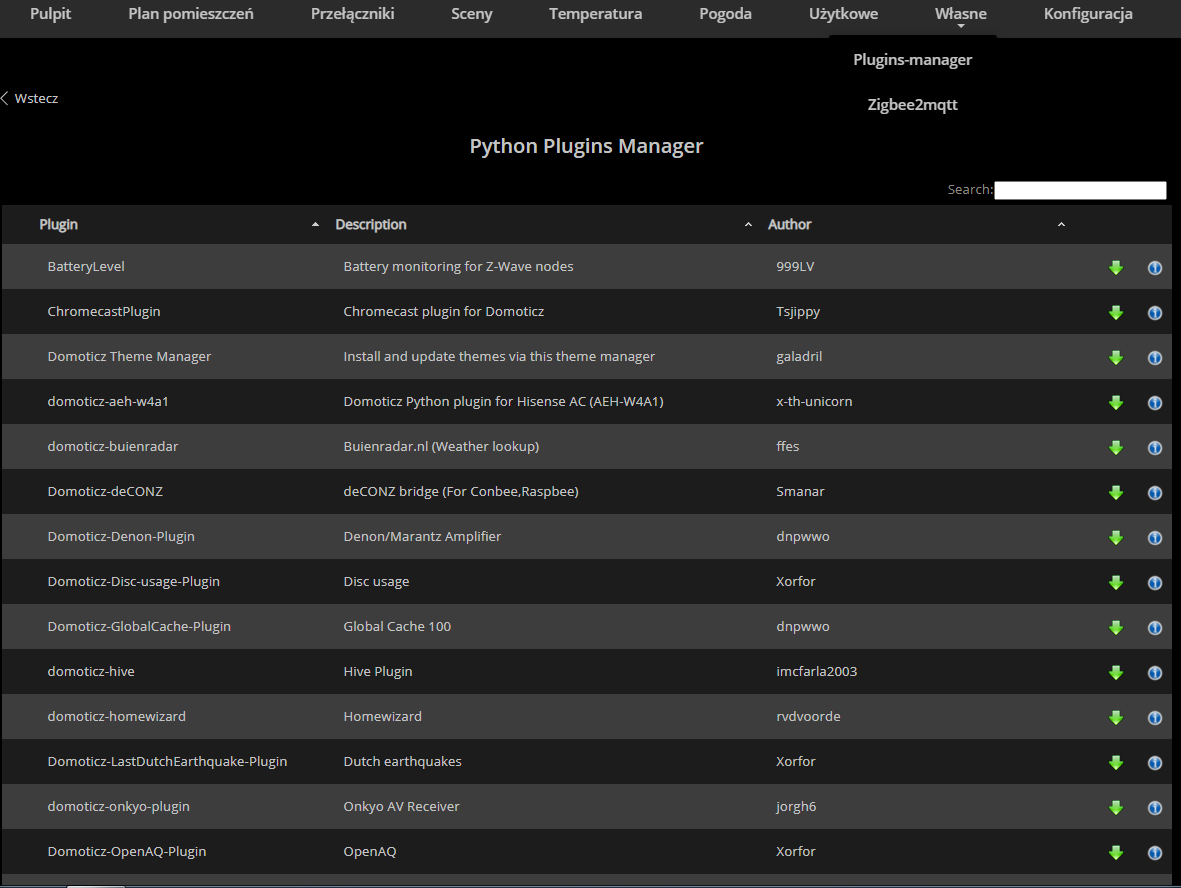Install Domoticz-LastDutchEarthquake-Plugin arrow
The height and width of the screenshot is (888, 1181).
click(x=1115, y=763)
